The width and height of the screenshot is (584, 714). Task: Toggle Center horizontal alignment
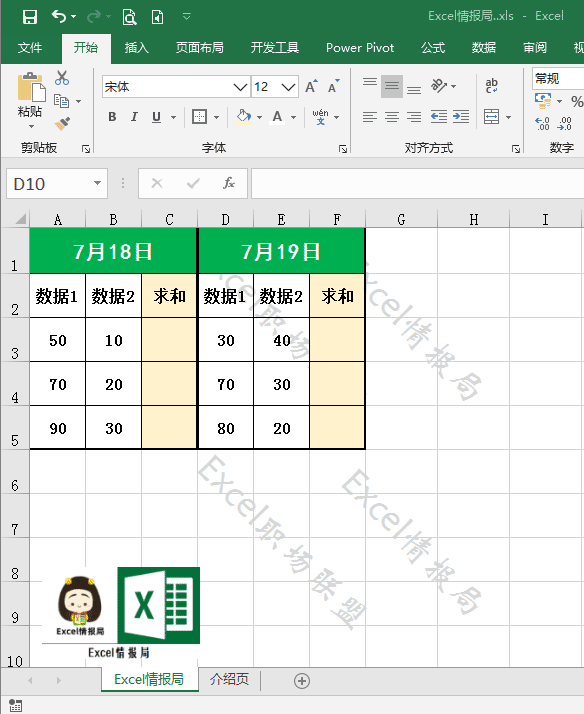(x=391, y=117)
